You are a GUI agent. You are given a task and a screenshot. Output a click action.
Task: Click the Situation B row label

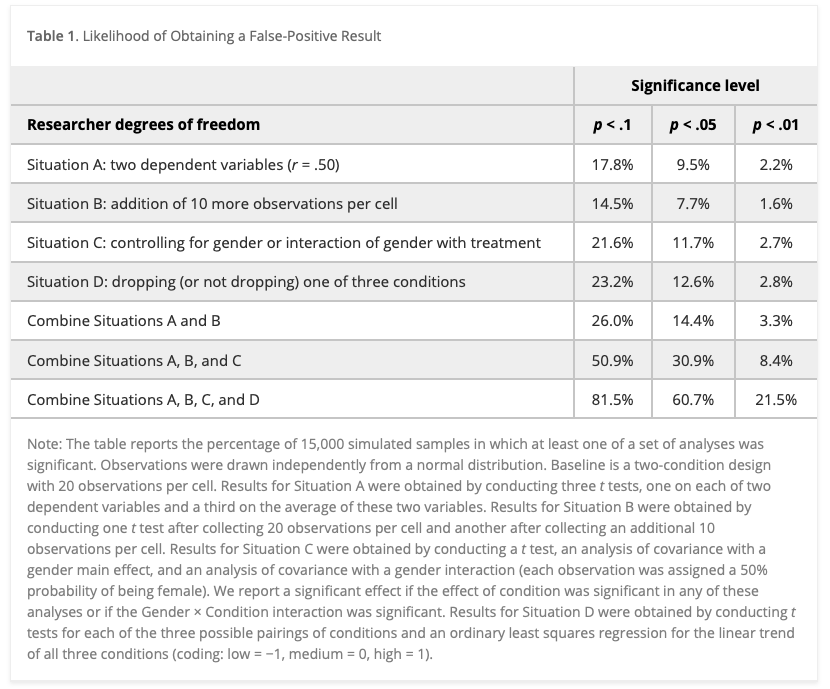click(x=212, y=204)
